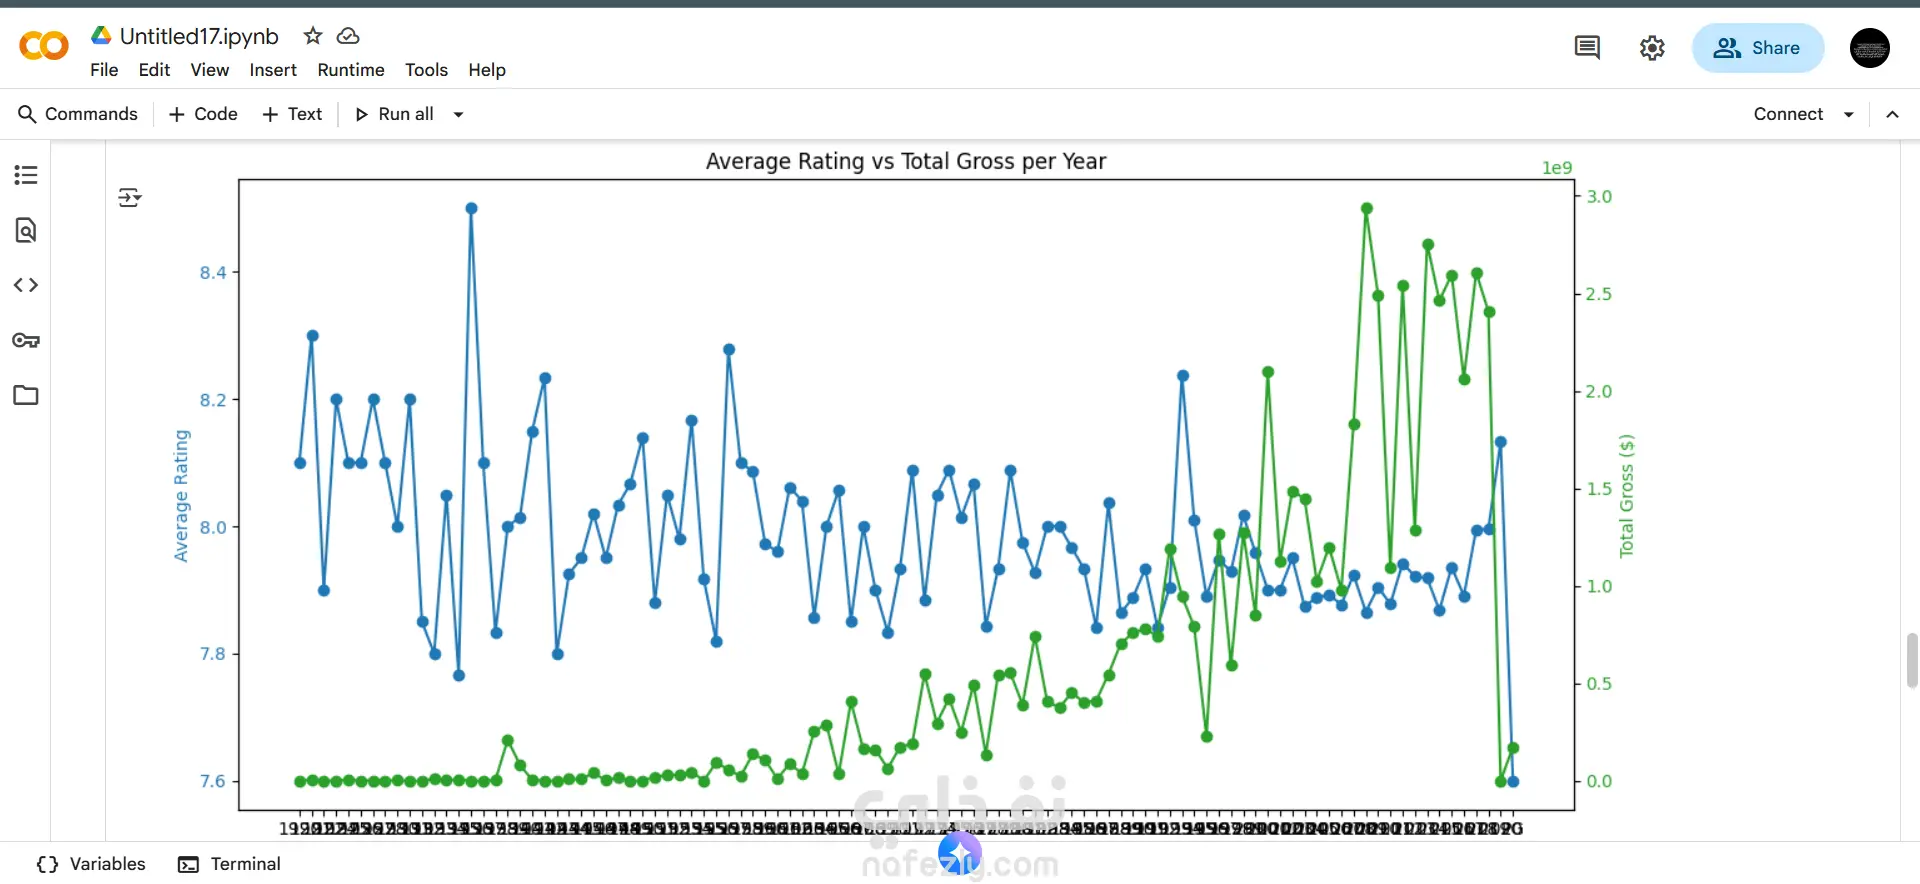Click the notebook title Untitled17.ipynb
1920x884 pixels.
click(199, 36)
